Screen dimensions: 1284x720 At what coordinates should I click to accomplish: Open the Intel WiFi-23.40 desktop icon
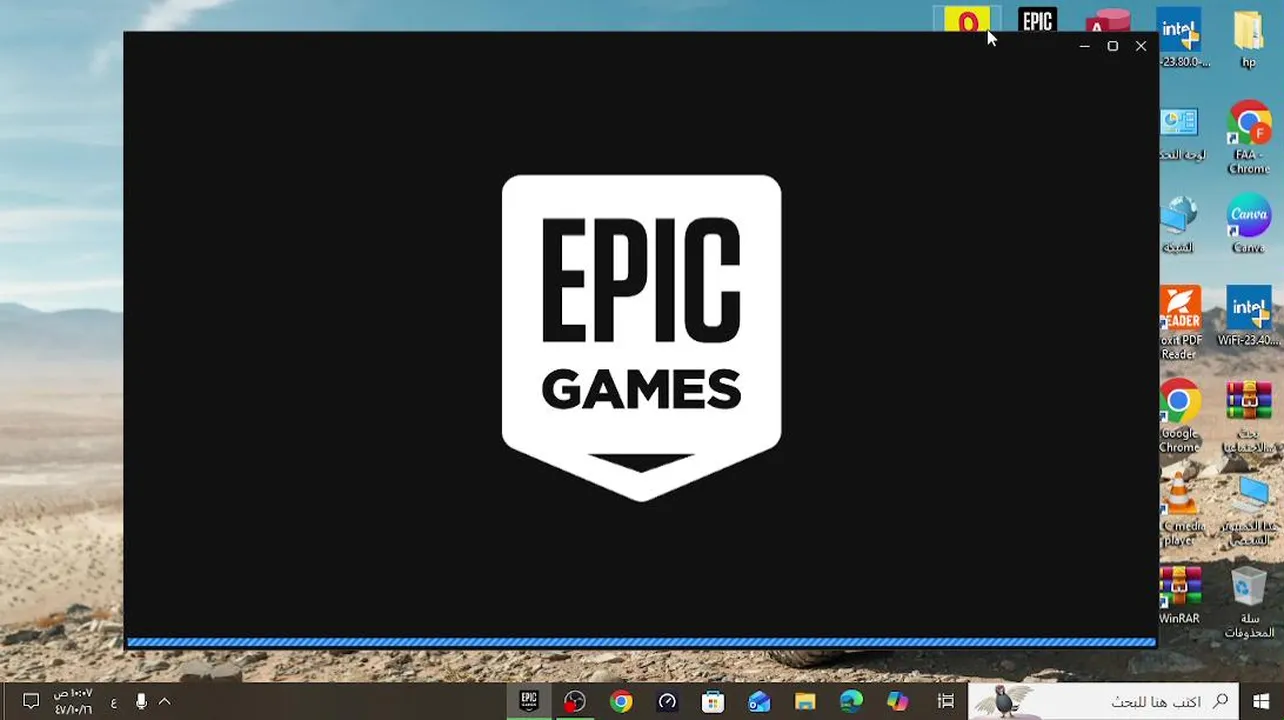pyautogui.click(x=1249, y=318)
